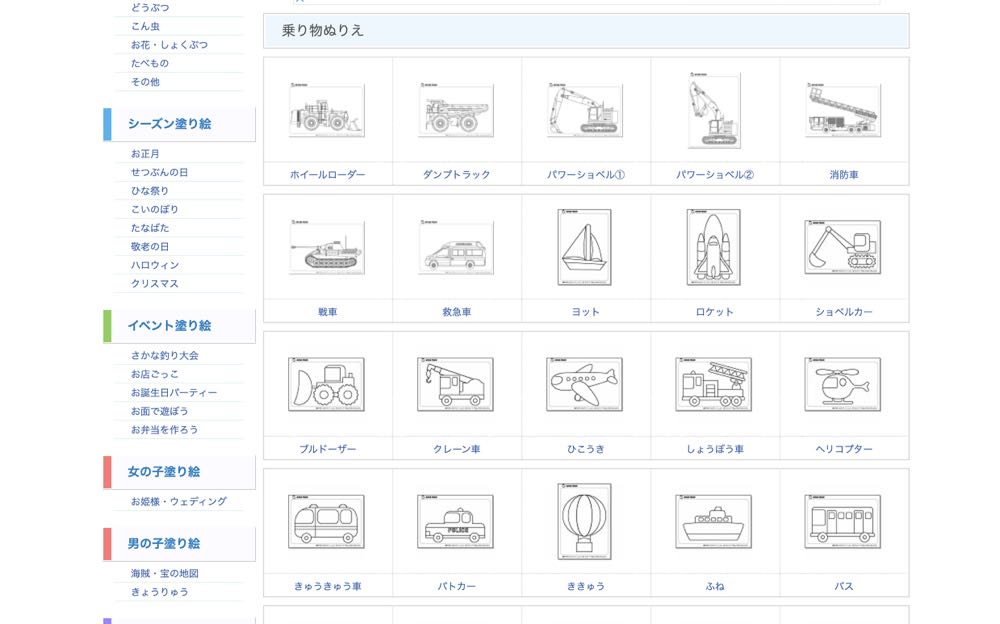Select クリスマス seasonal category link

tap(155, 283)
